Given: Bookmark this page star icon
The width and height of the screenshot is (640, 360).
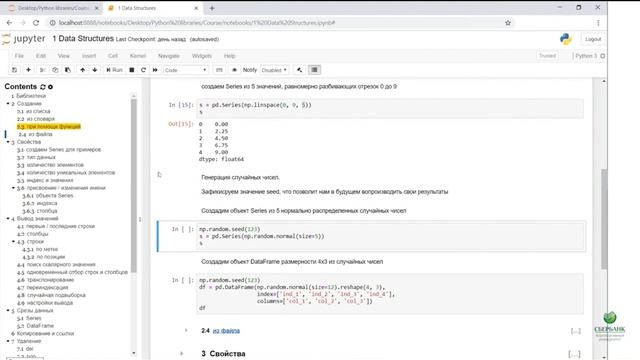Looking at the screenshot, I should click(x=508, y=23).
